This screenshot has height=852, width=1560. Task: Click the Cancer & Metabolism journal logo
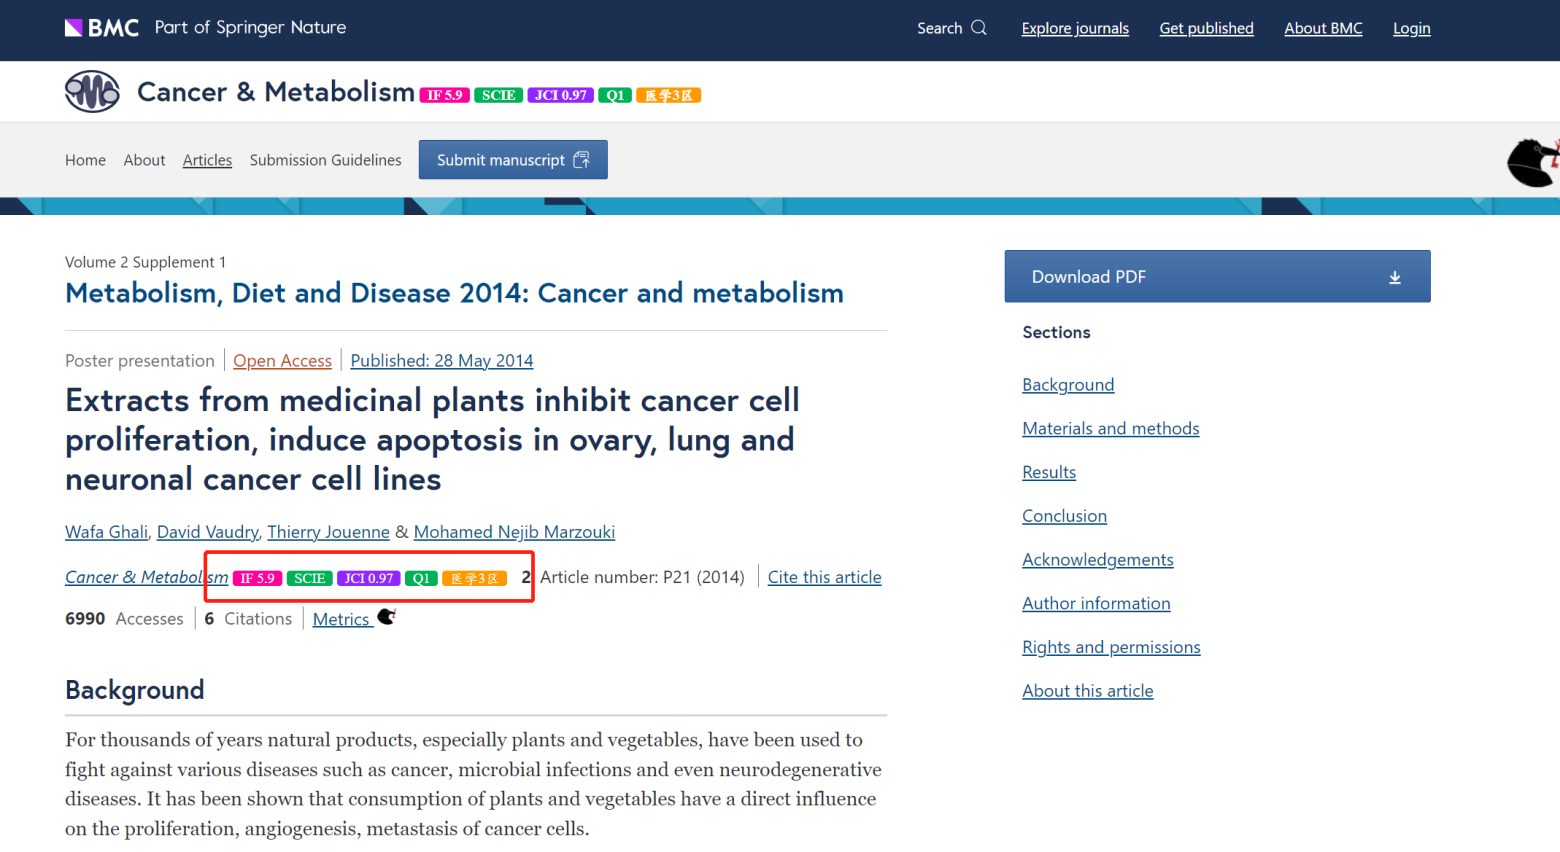point(92,92)
